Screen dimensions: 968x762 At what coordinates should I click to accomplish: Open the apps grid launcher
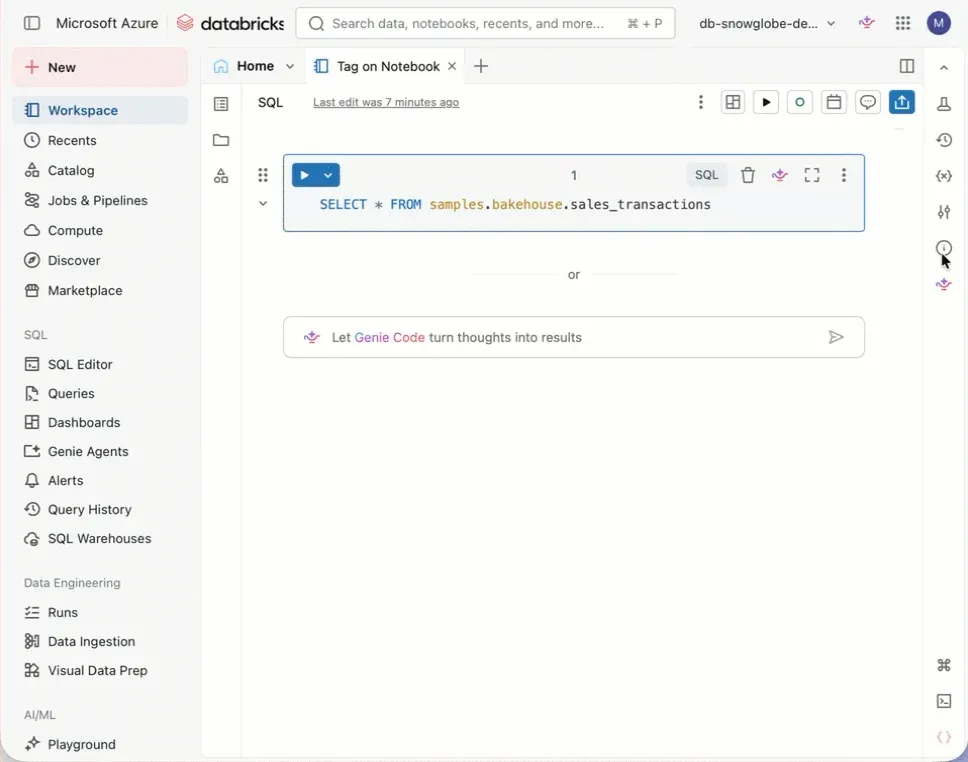tap(903, 23)
